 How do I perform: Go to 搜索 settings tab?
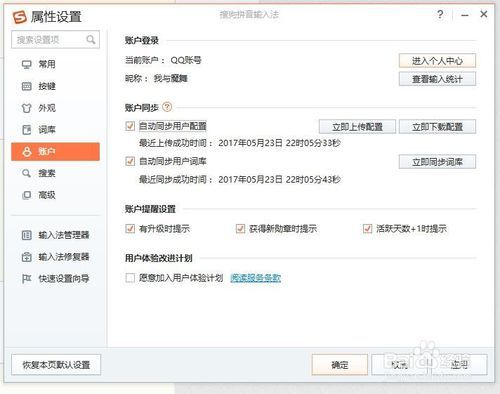click(x=55, y=173)
